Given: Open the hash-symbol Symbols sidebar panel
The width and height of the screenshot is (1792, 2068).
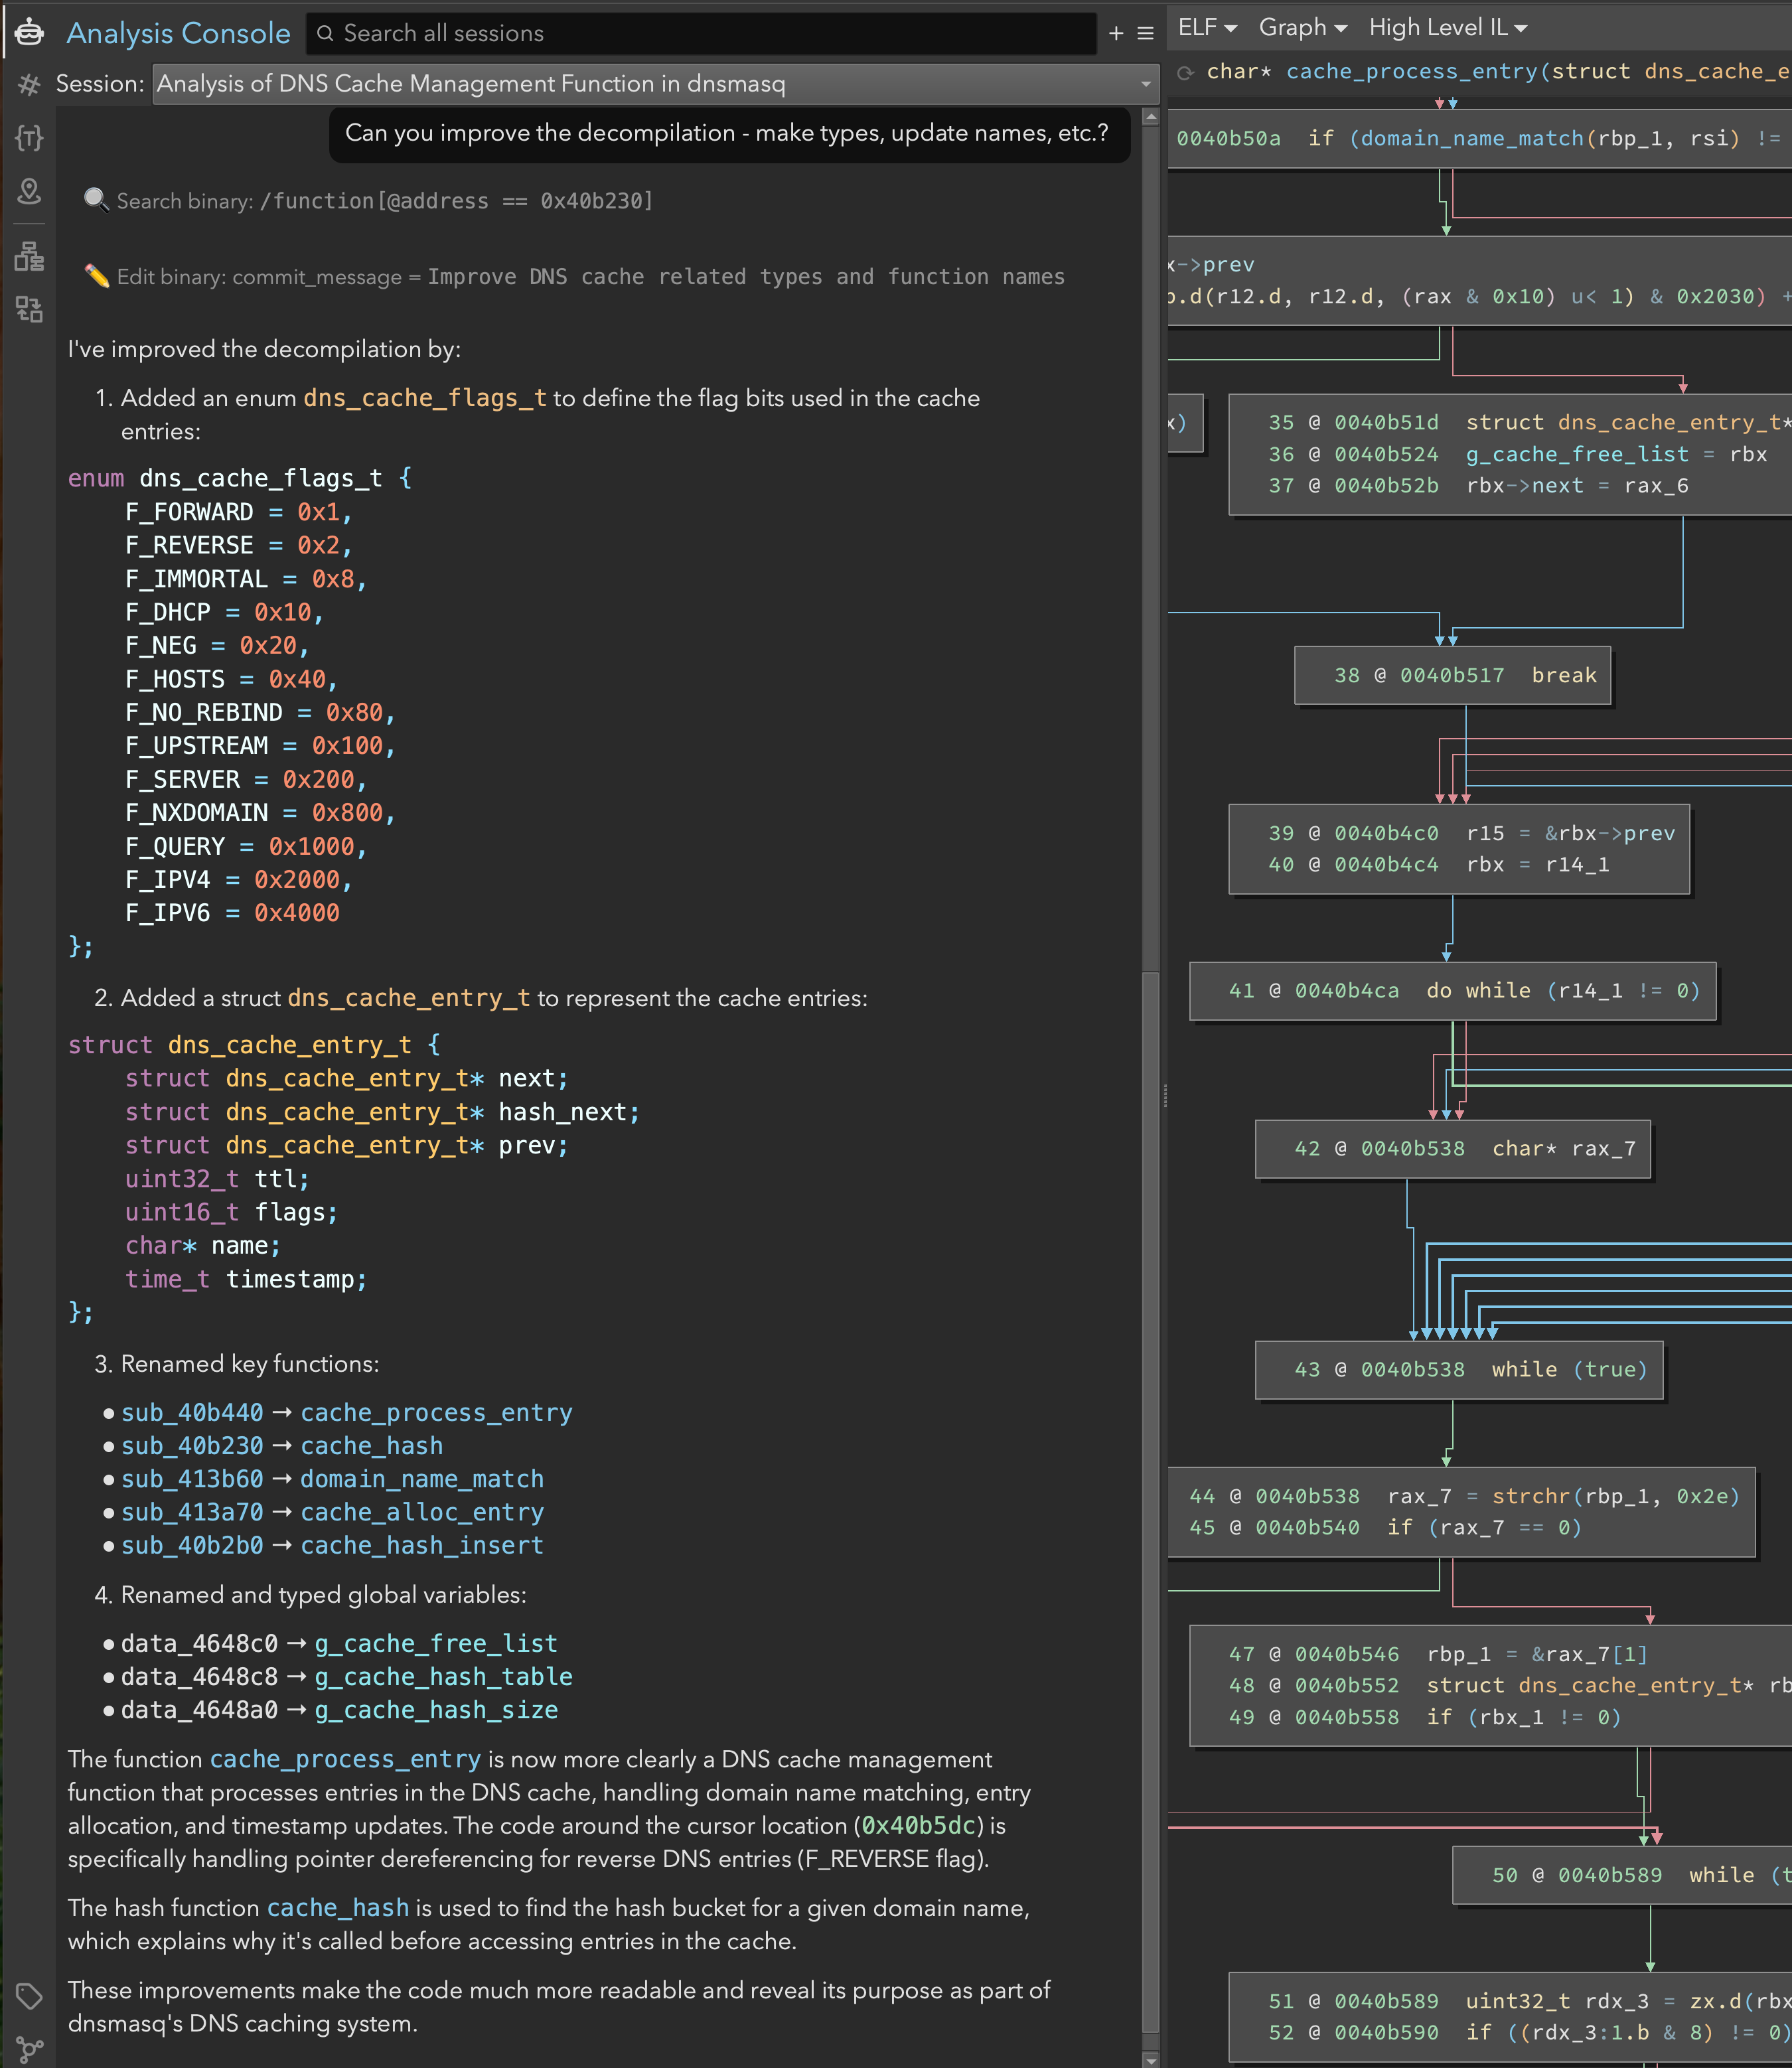Looking at the screenshot, I should pyautogui.click(x=29, y=85).
